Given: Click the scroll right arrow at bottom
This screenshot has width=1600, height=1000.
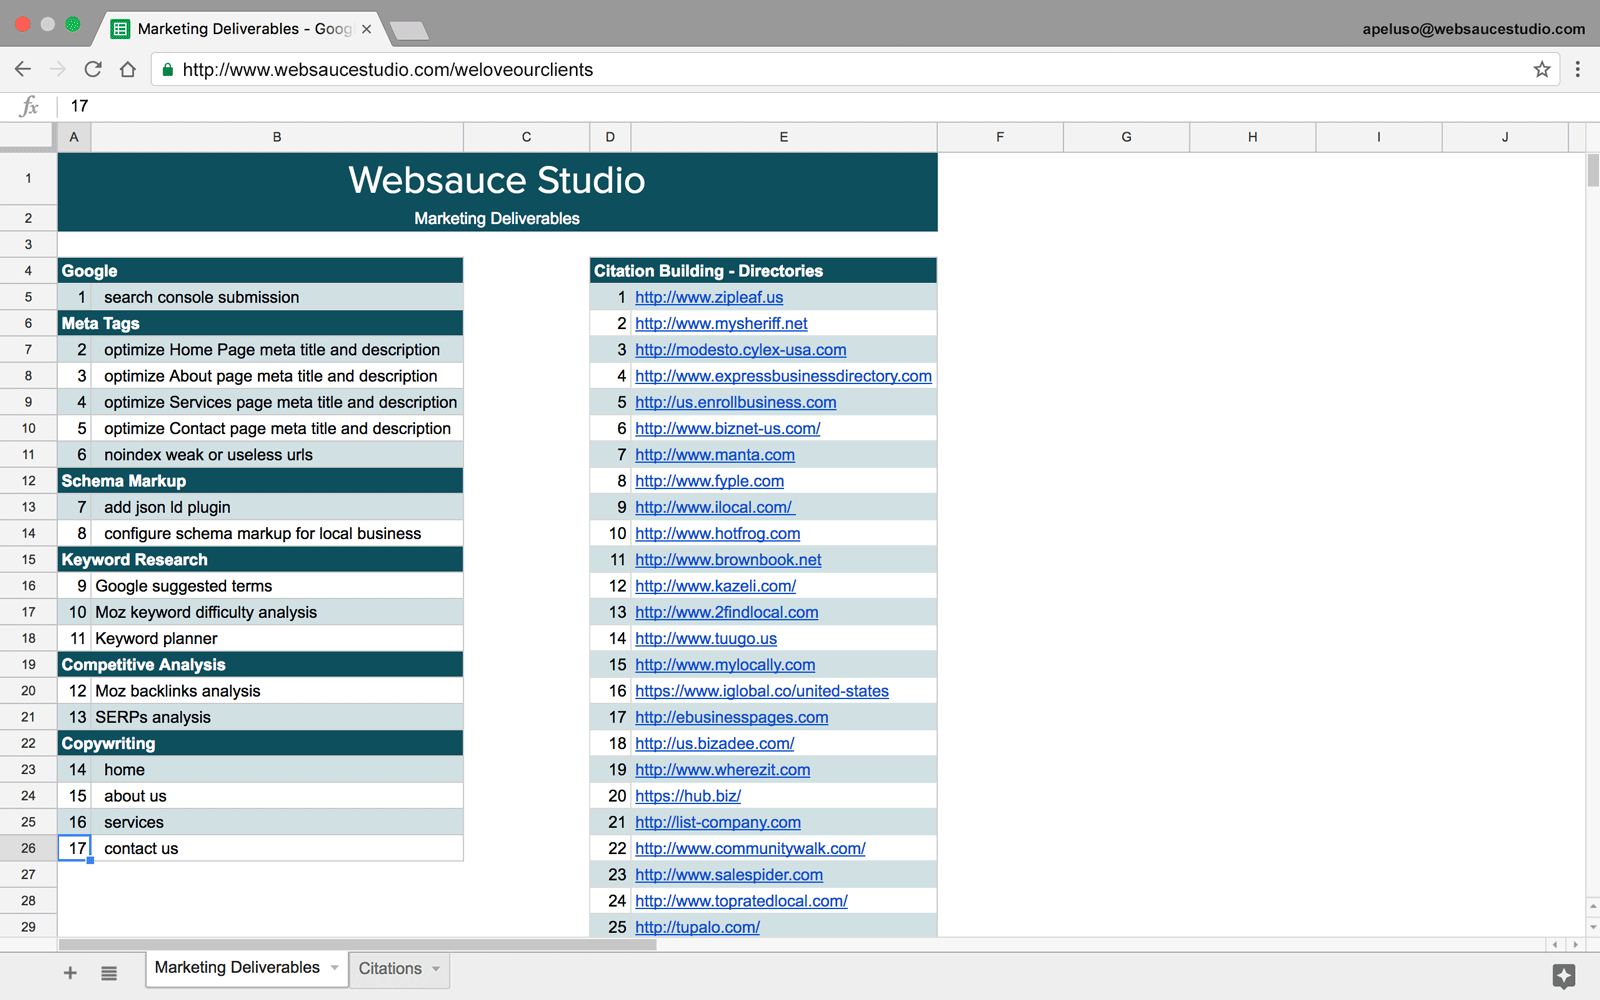Looking at the screenshot, I should tap(1576, 944).
